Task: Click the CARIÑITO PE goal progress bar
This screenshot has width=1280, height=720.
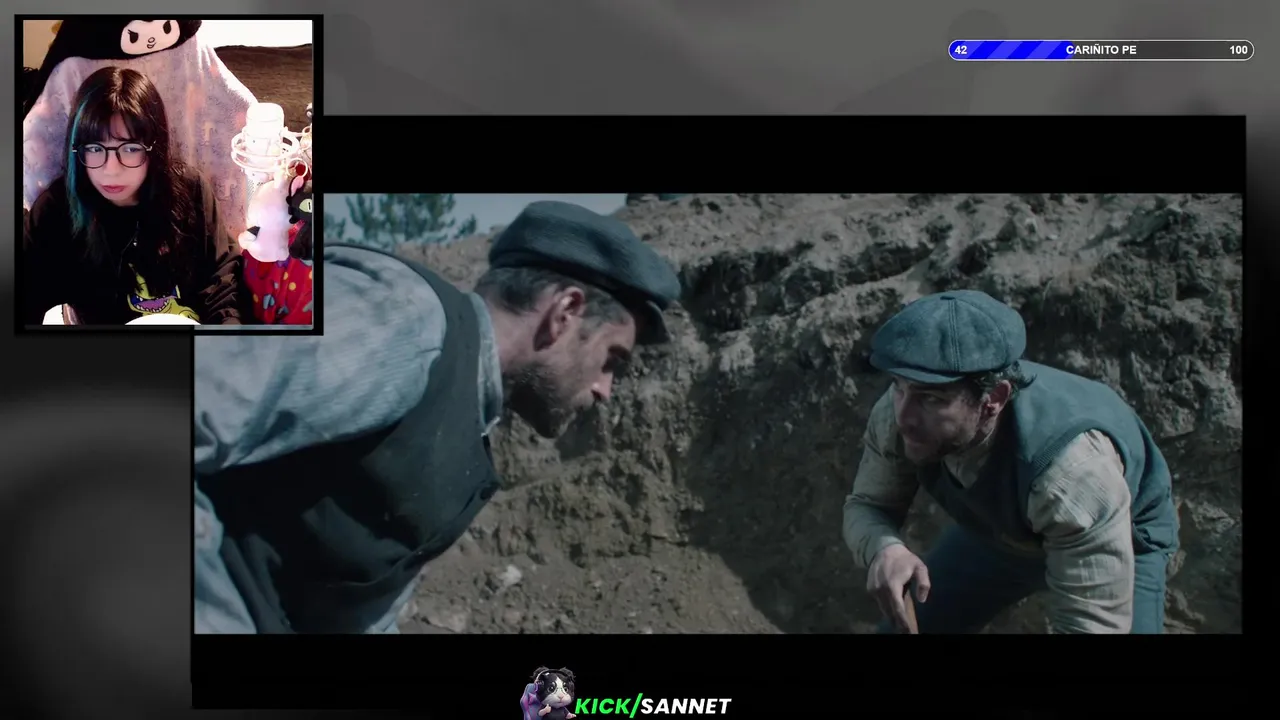Action: tap(1100, 50)
